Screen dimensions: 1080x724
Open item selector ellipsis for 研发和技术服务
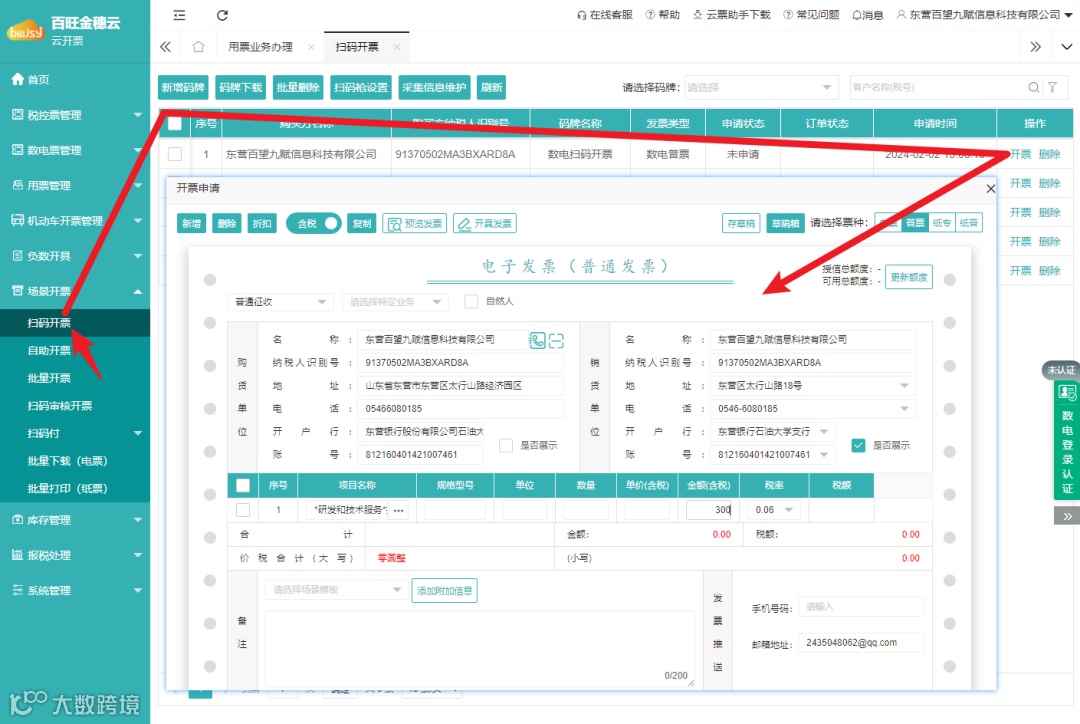[399, 510]
